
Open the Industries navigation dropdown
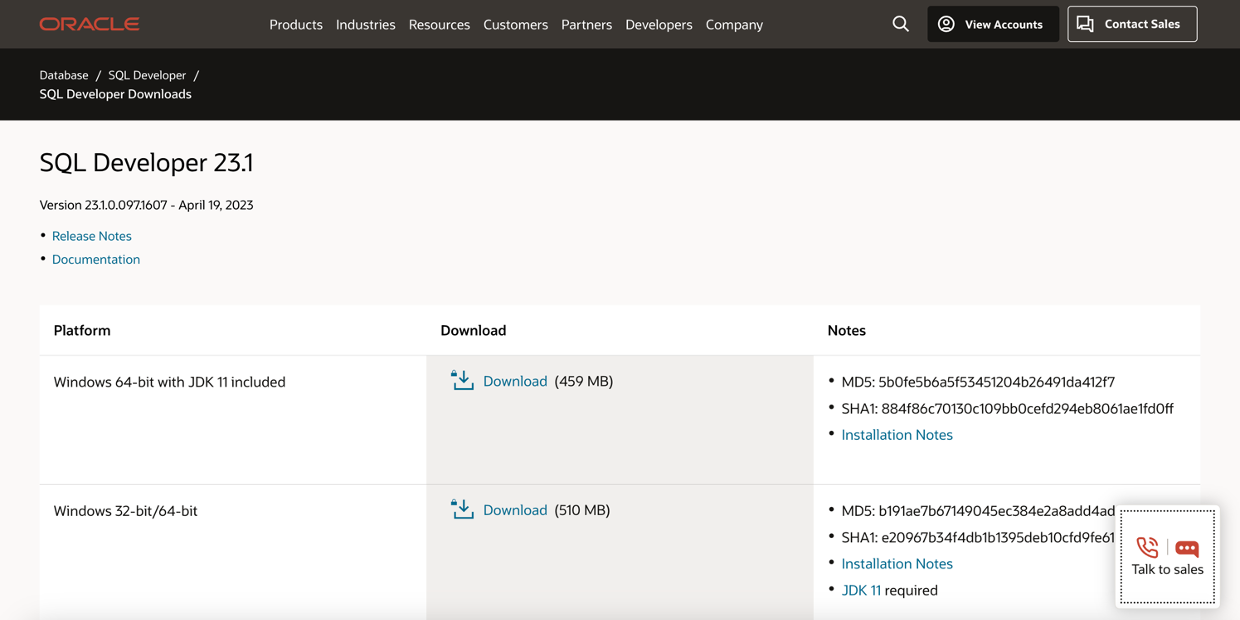366,24
